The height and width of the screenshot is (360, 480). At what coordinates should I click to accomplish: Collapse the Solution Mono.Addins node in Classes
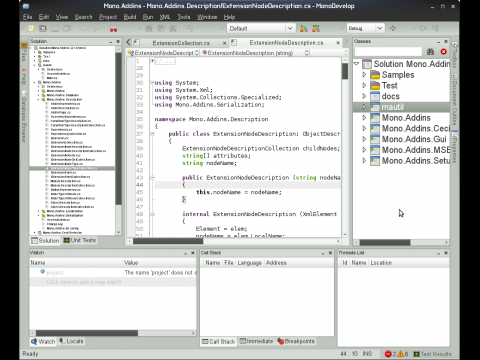click(356, 63)
